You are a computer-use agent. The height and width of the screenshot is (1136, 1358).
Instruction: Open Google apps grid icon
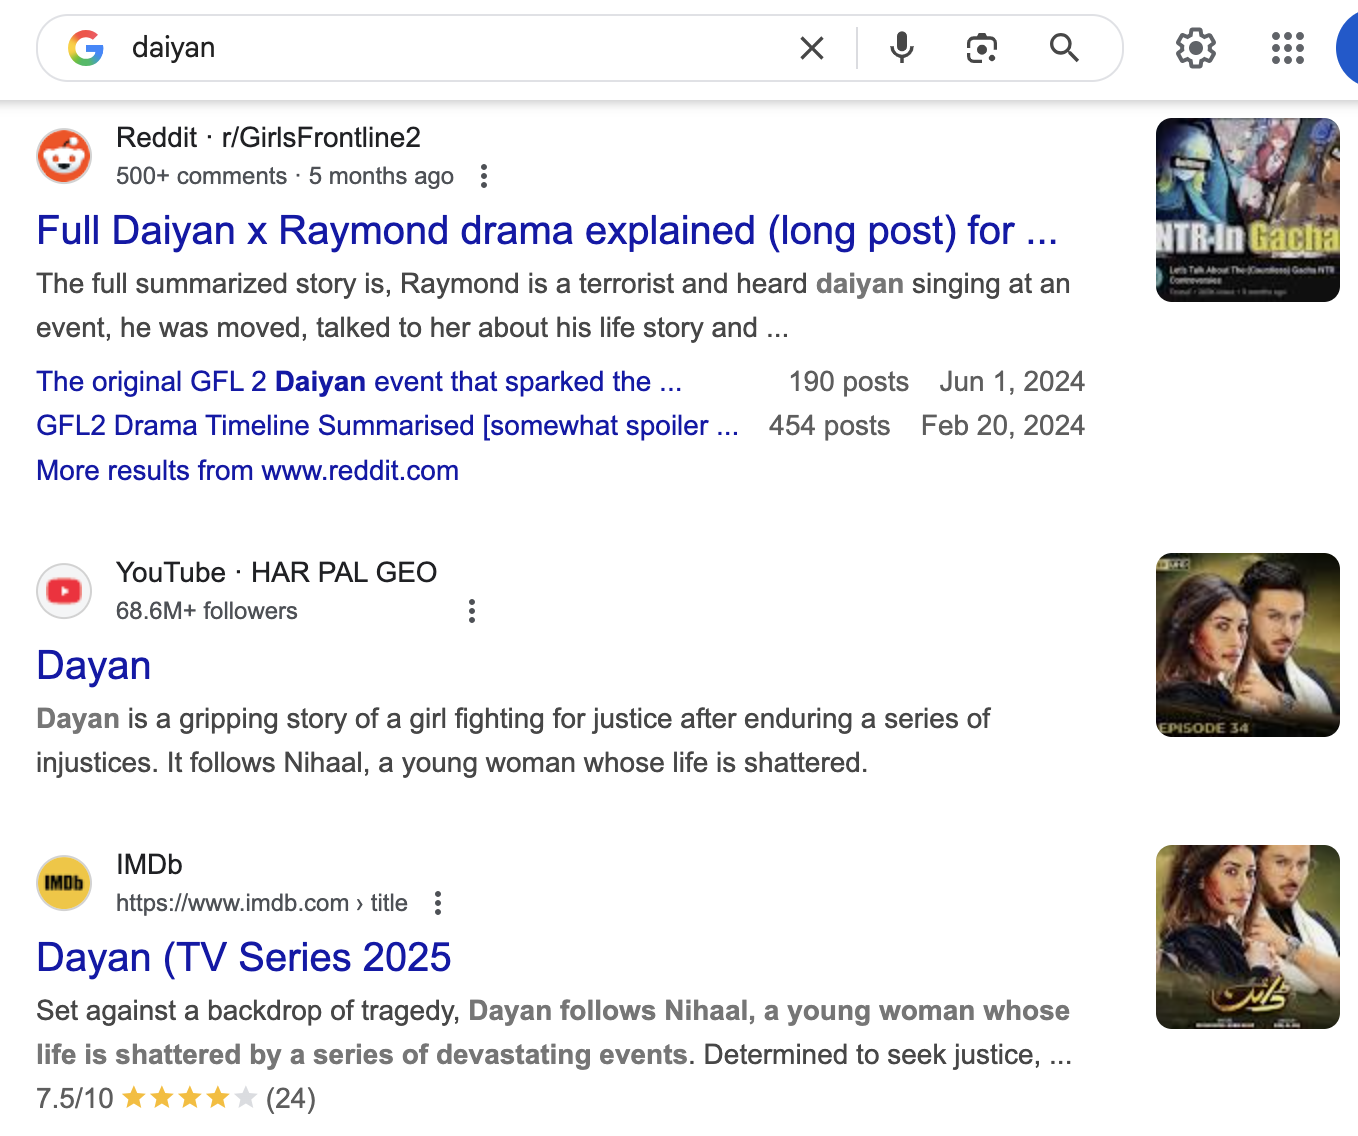[1288, 48]
